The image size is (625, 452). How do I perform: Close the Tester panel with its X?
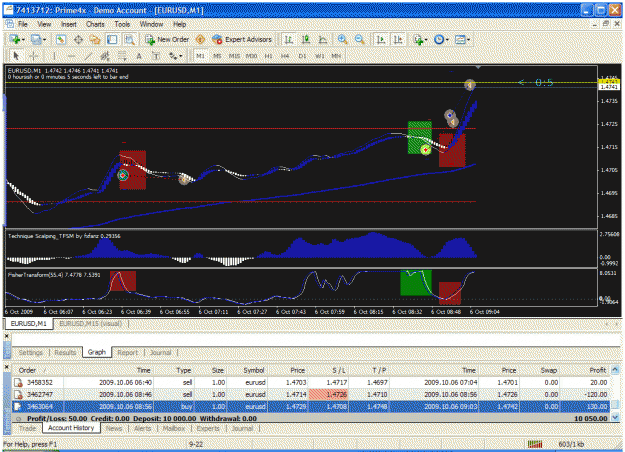click(7, 336)
